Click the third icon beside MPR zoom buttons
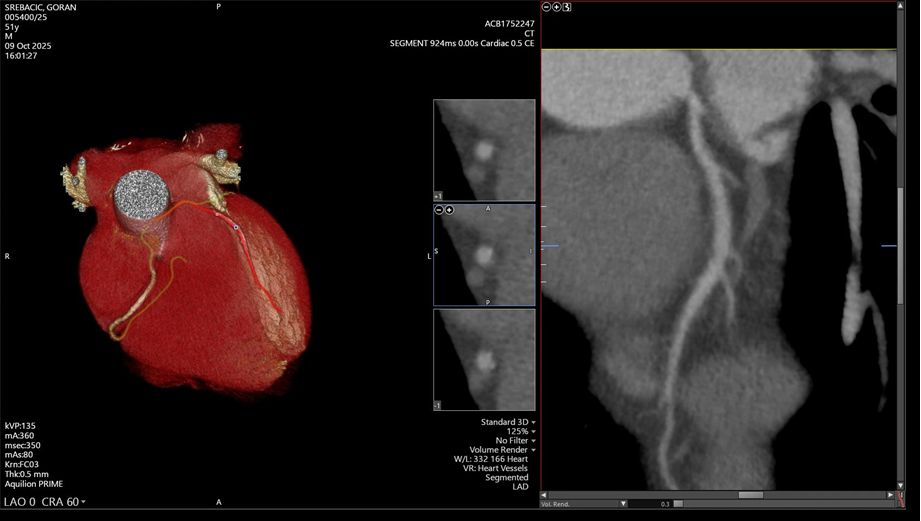The height and width of the screenshot is (521, 921). (x=567, y=7)
